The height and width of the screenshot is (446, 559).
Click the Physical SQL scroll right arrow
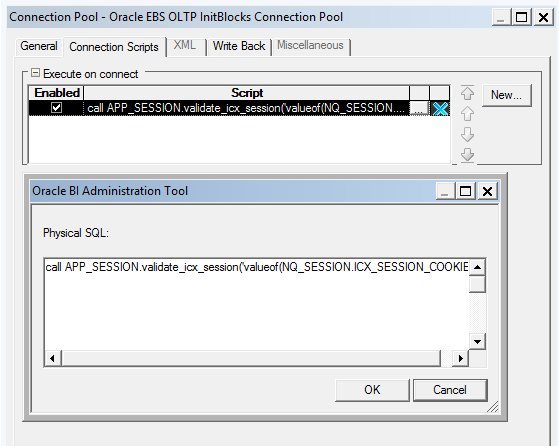461,358
